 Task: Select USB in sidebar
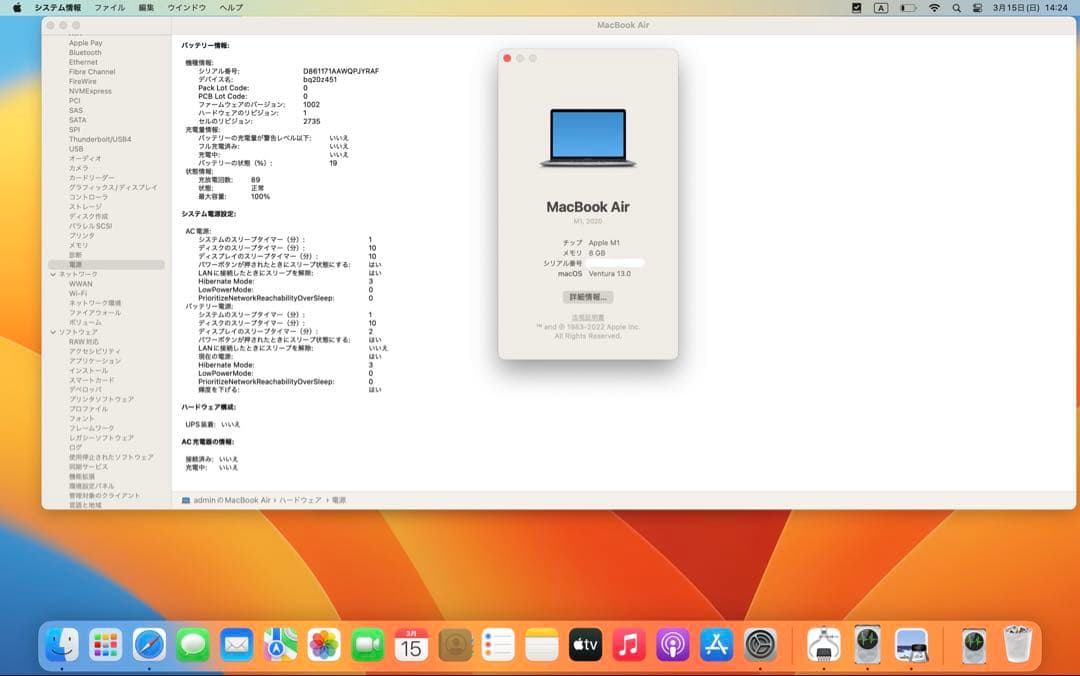(x=76, y=149)
